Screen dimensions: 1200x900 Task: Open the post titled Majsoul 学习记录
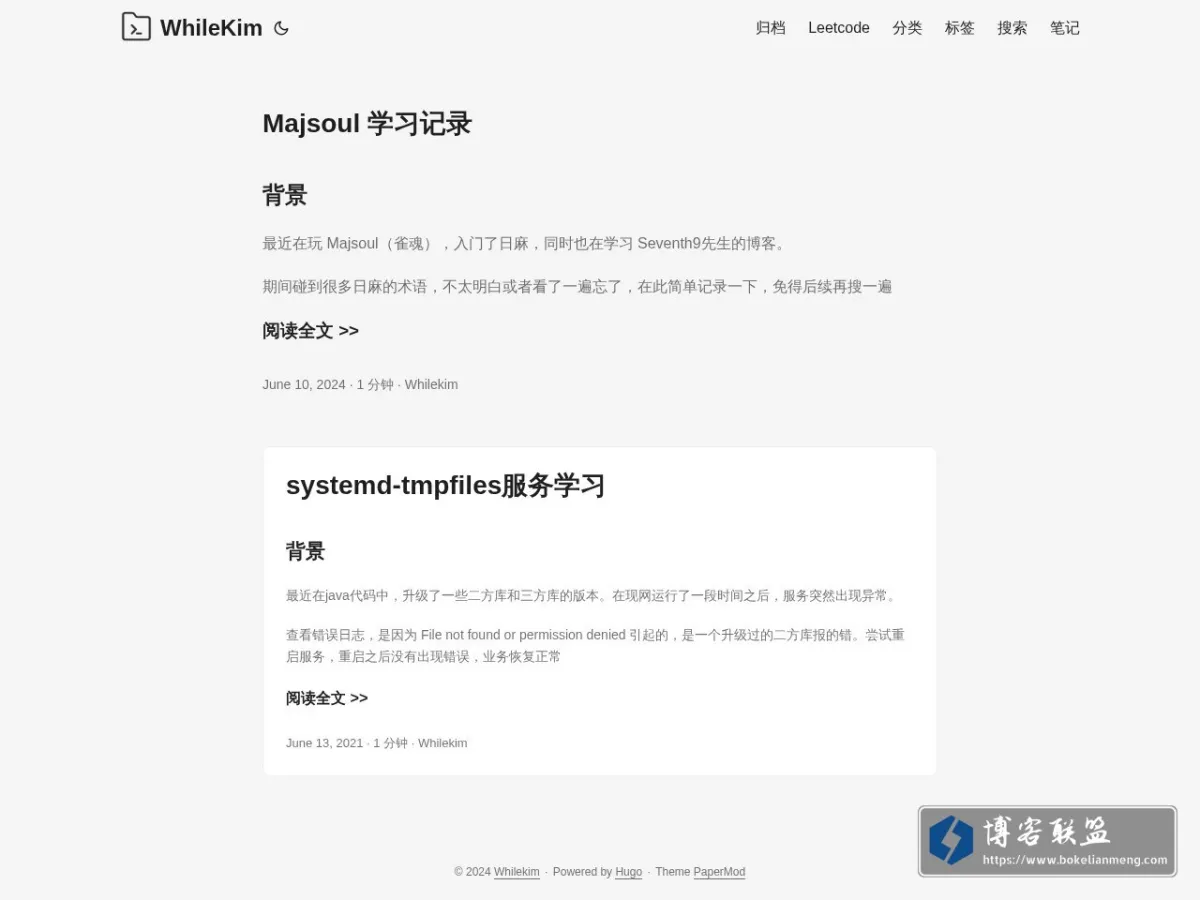coord(367,124)
